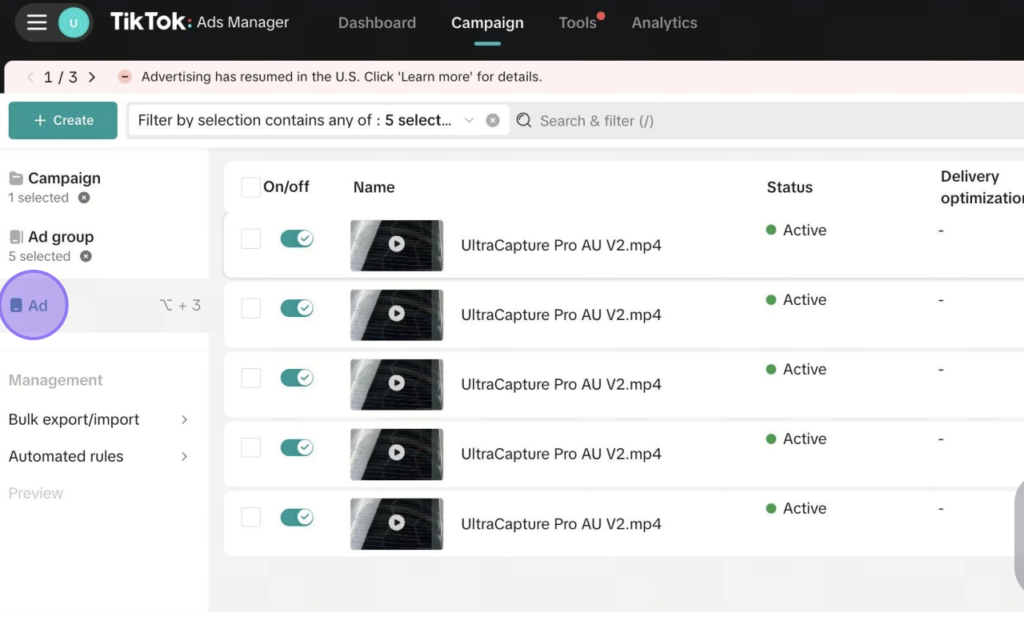The image size is (1024, 621).
Task: Click the Delivery optimization column header
Action: tap(982, 187)
